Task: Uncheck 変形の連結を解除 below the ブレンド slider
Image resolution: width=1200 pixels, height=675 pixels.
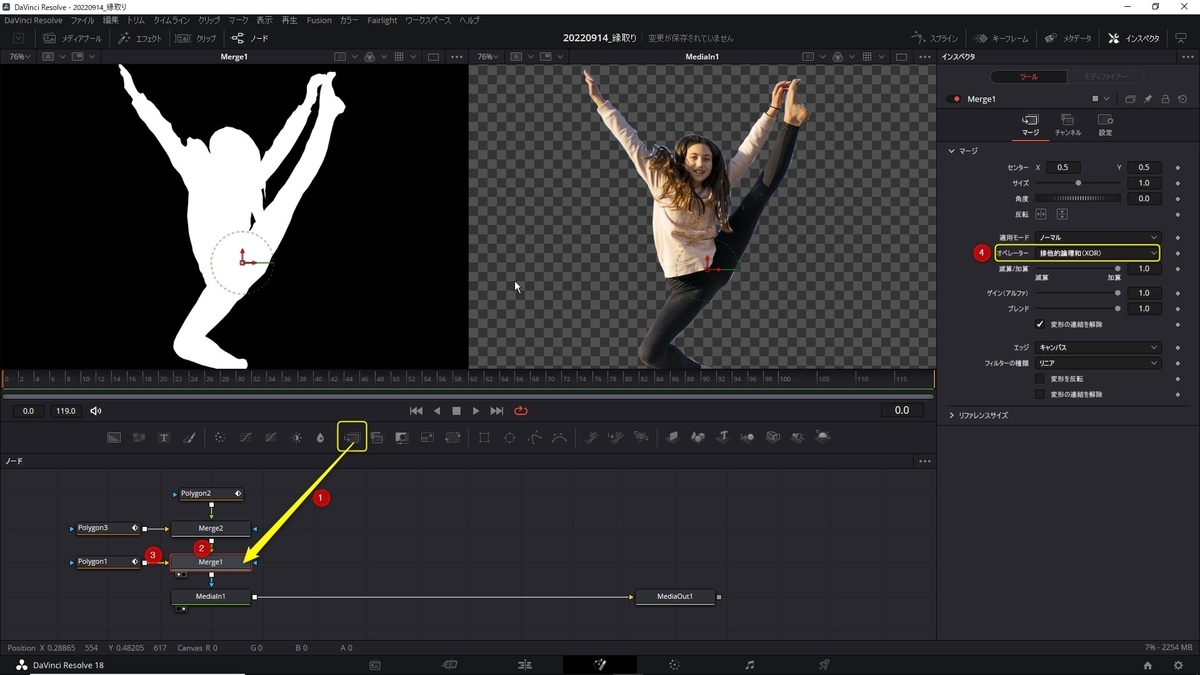Action: tap(1040, 324)
